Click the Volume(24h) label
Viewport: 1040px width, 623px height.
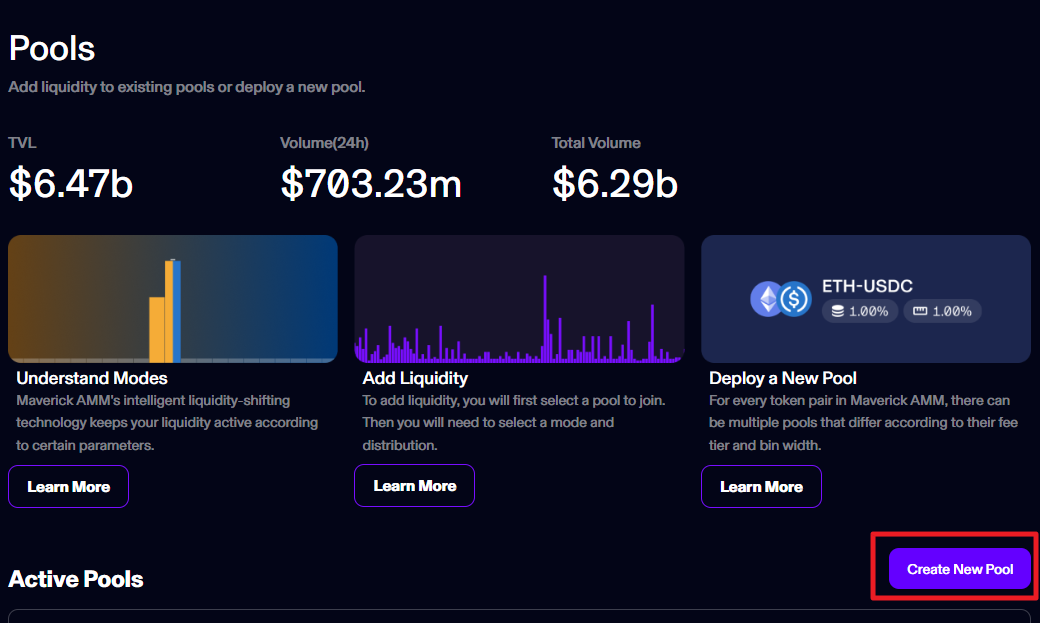click(x=324, y=143)
